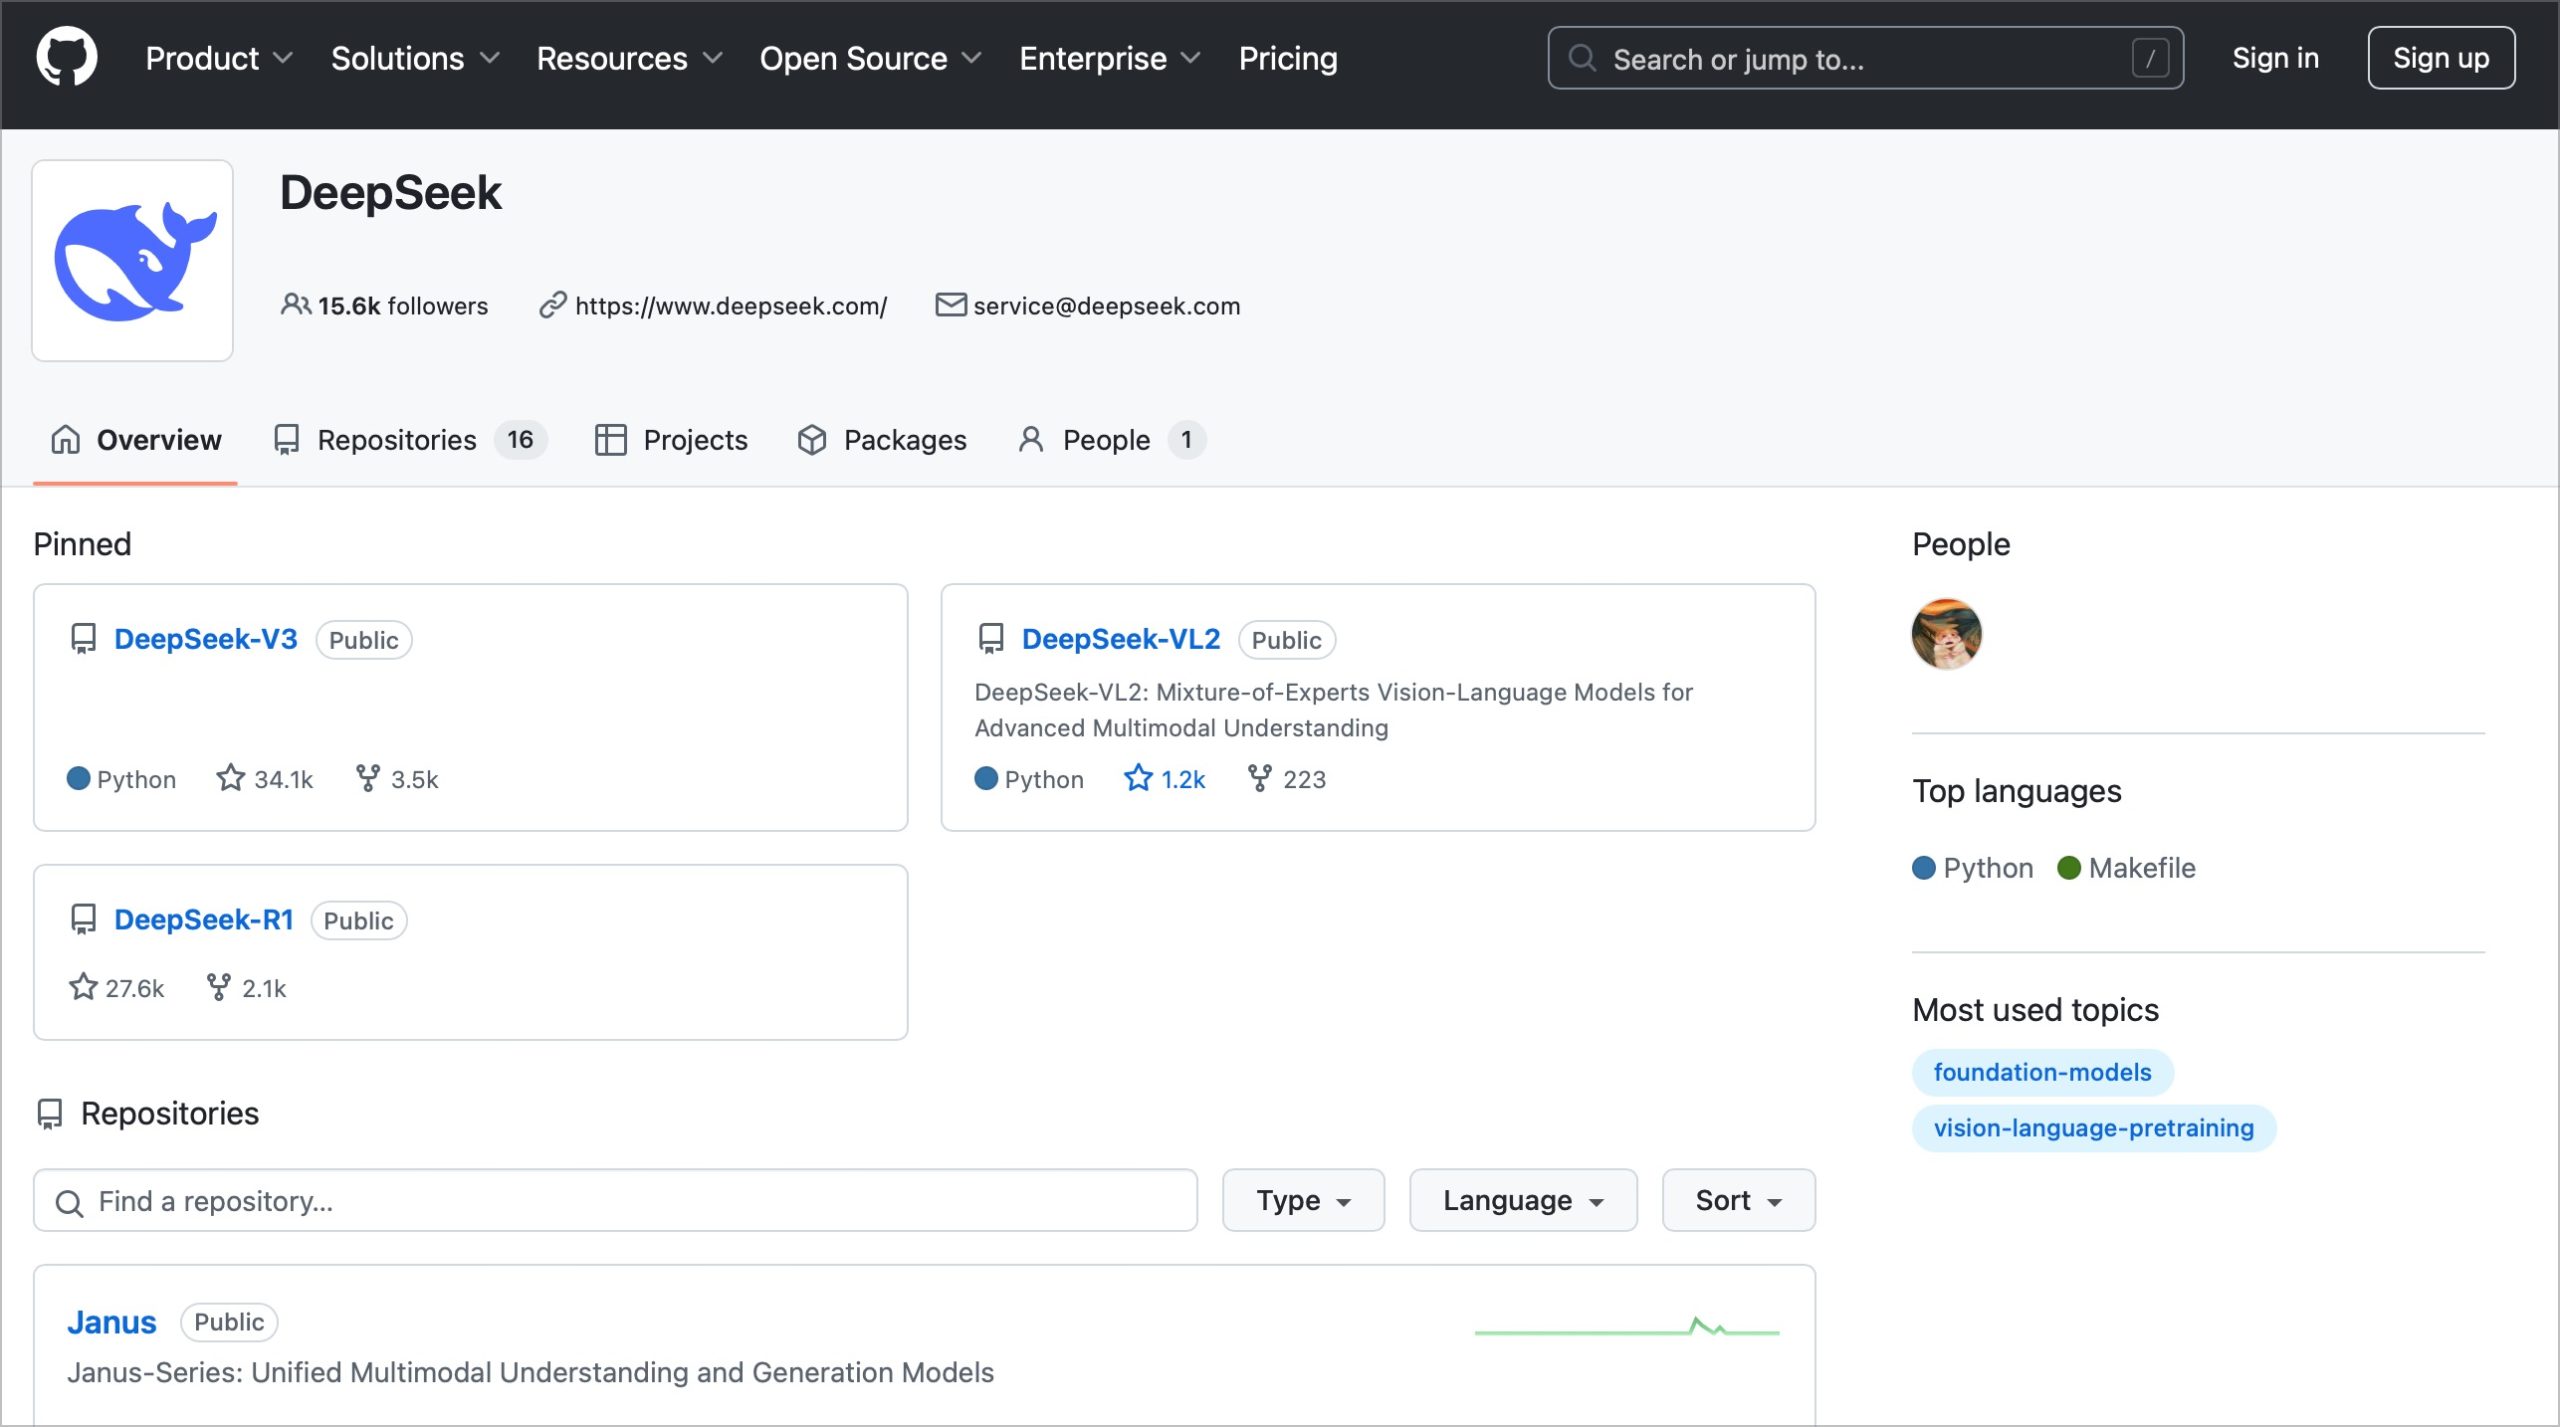The height and width of the screenshot is (1427, 2560).
Task: Click the Public badge on DeepSeek-R1
Action: point(358,920)
